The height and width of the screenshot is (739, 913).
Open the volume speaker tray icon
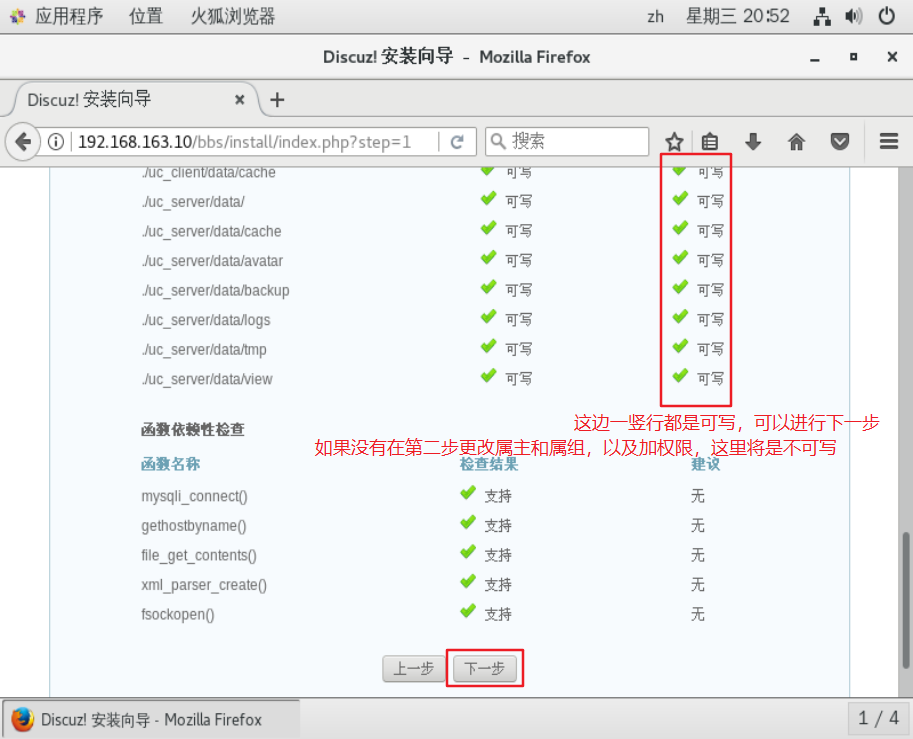tap(854, 16)
